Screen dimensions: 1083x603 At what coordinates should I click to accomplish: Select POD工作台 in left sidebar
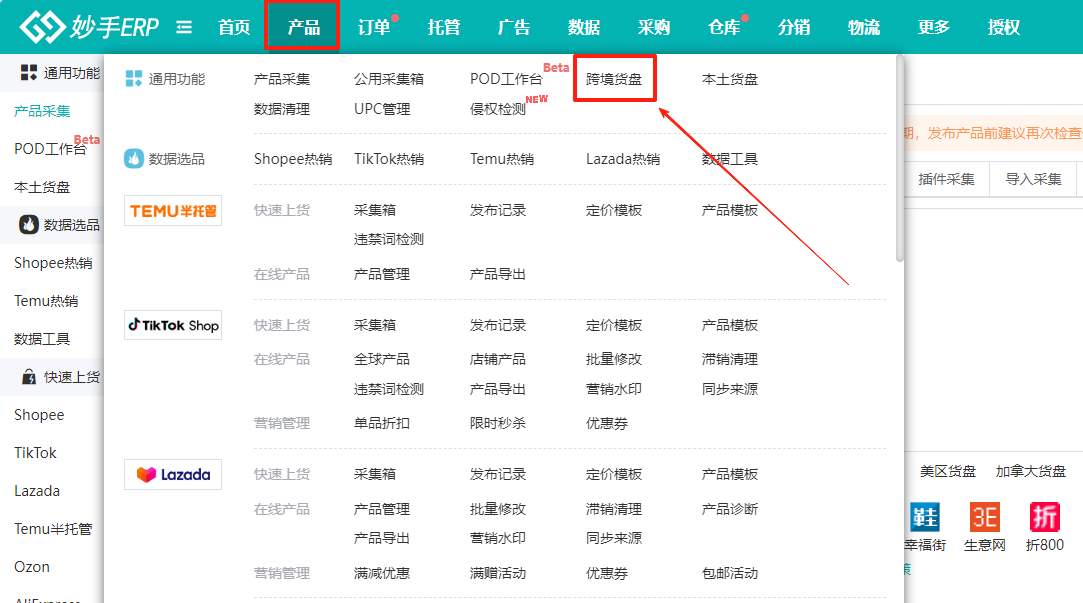click(50, 149)
